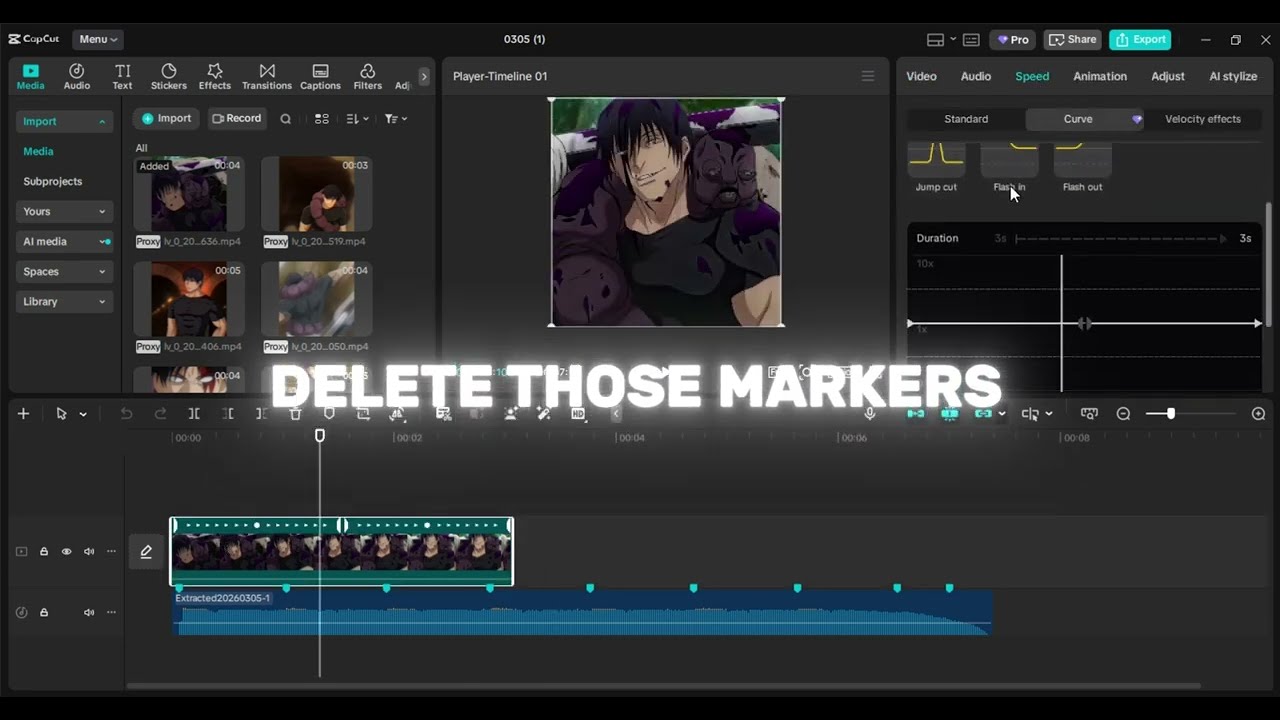The width and height of the screenshot is (1280, 720).
Task: Open the media sort options
Action: (357, 119)
